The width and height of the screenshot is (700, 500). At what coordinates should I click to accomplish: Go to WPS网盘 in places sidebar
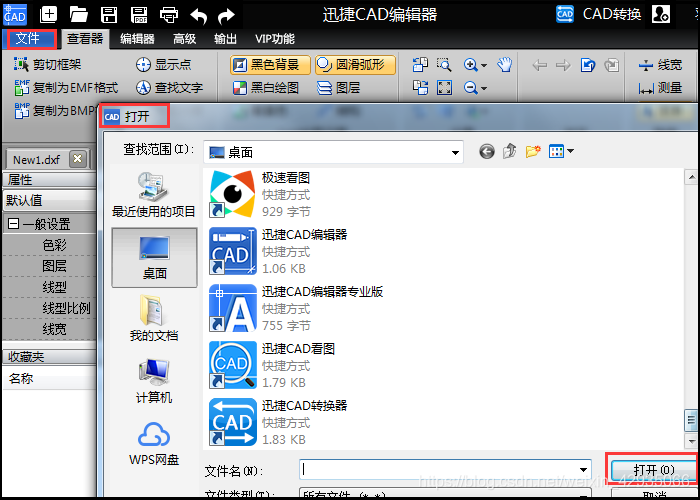154,443
